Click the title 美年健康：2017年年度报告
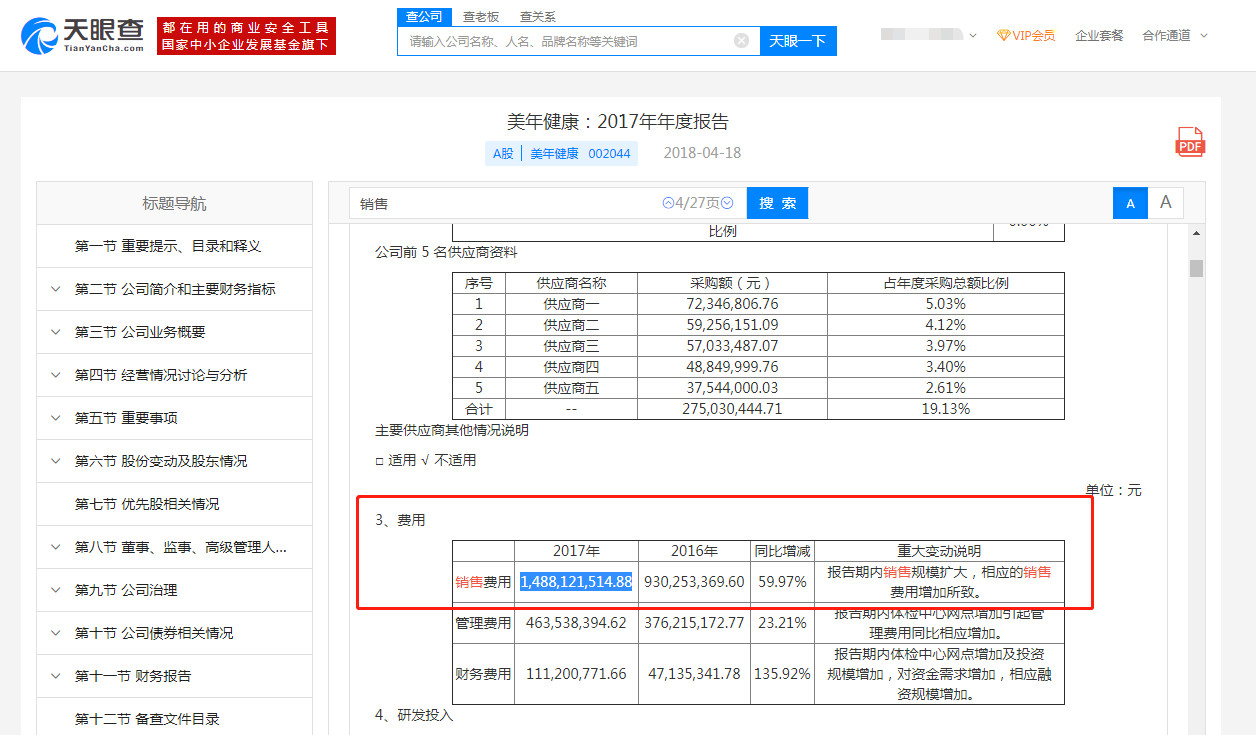The width and height of the screenshot is (1256, 735). pyautogui.click(x=618, y=122)
